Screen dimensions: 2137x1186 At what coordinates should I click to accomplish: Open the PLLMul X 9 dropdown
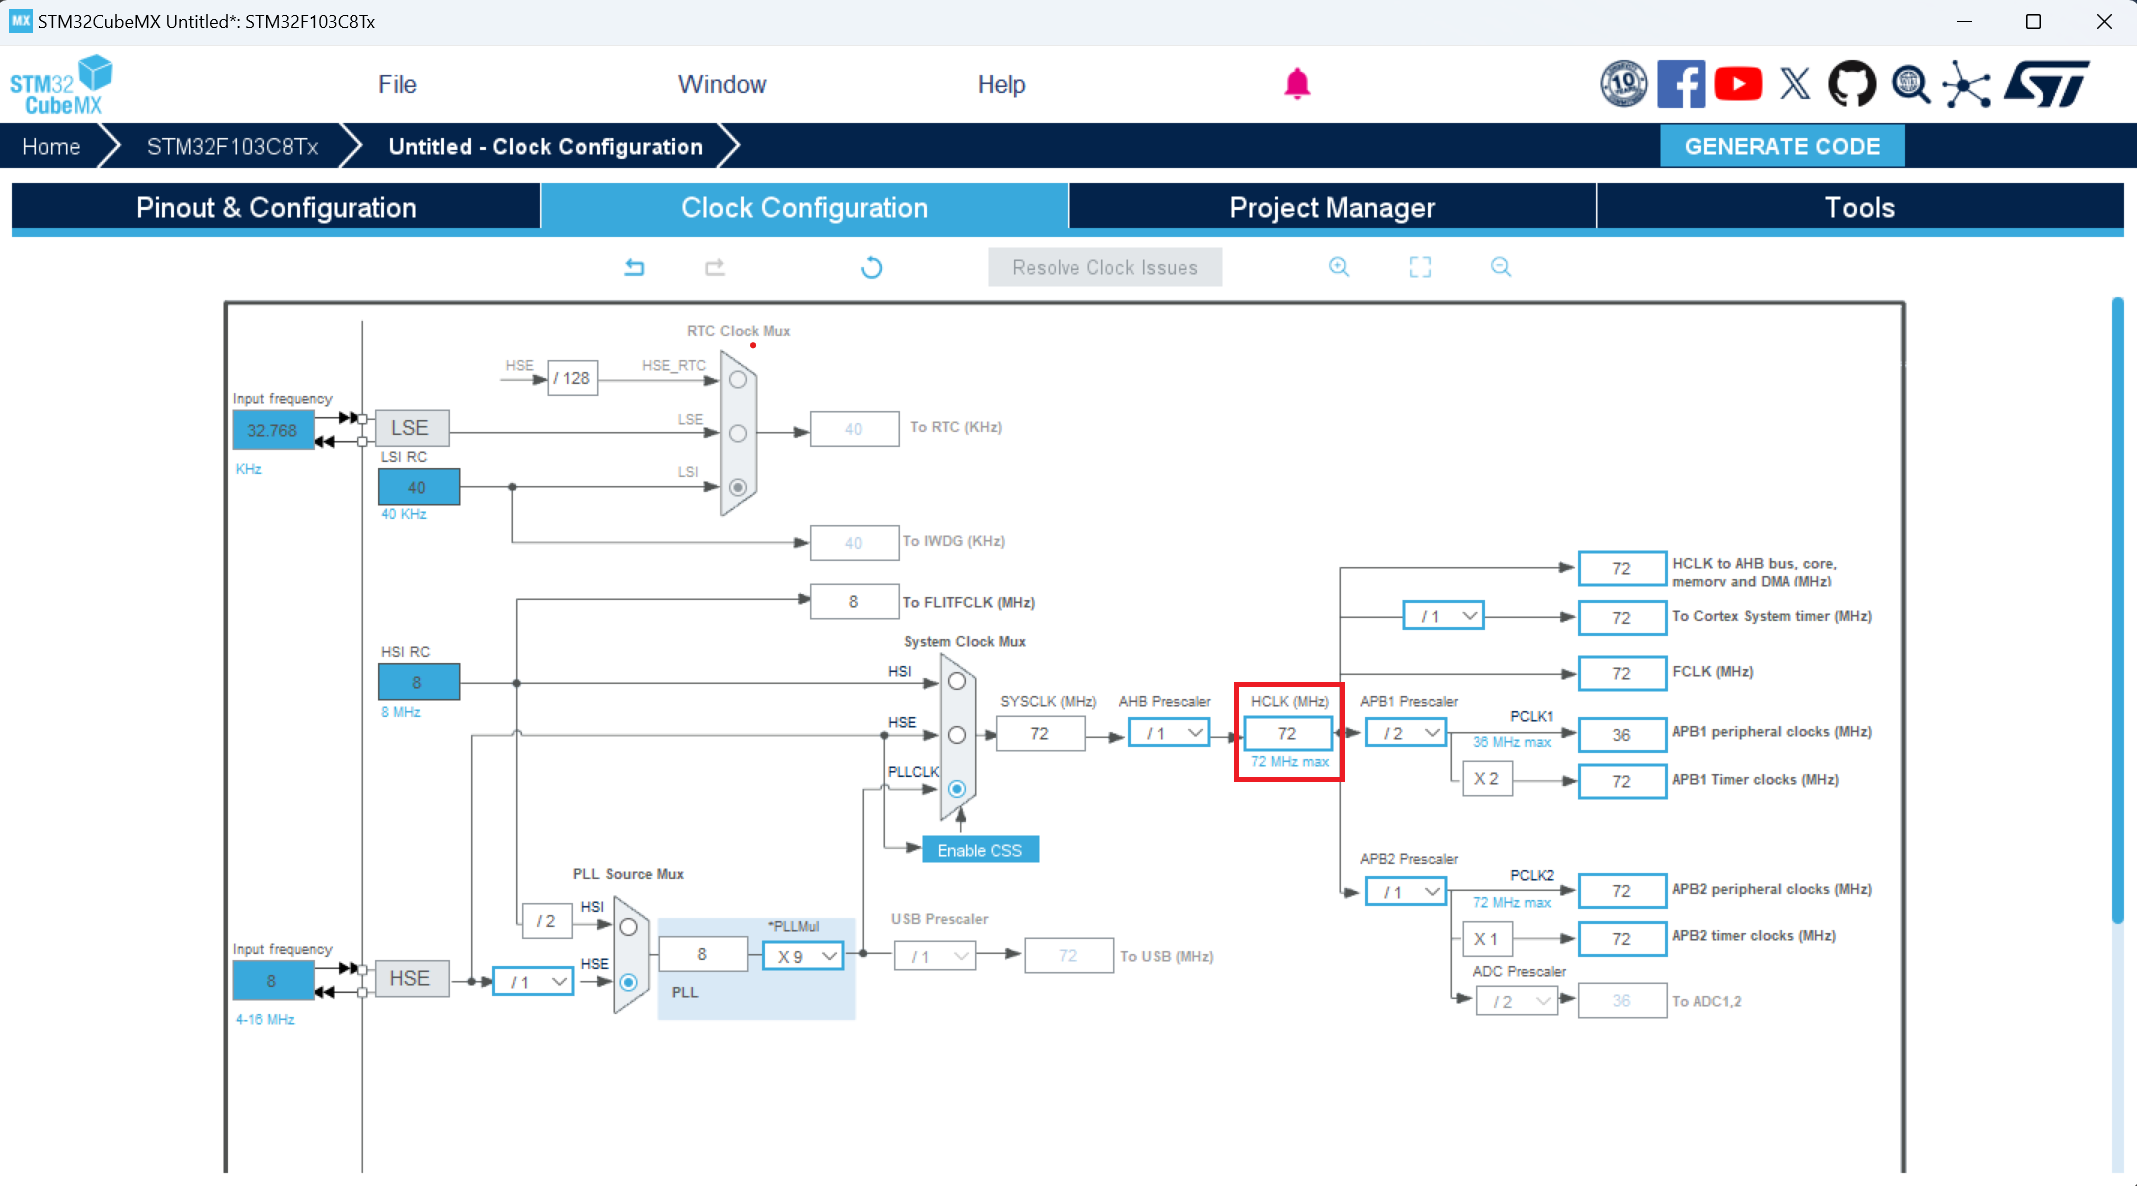(803, 956)
